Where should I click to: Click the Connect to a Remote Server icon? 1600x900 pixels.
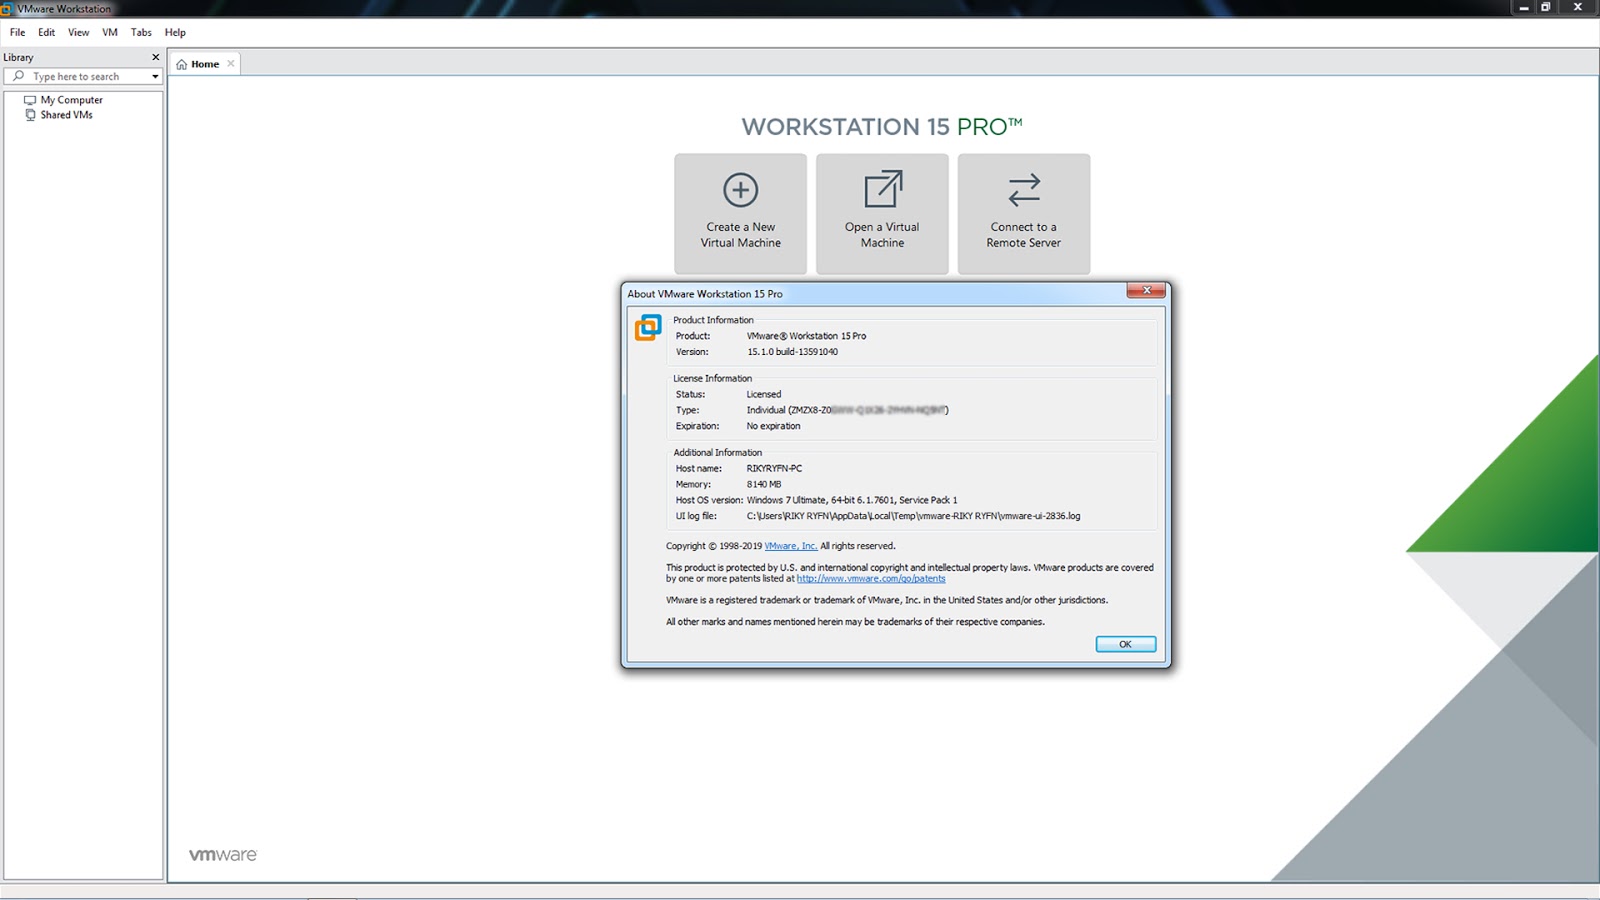click(x=1023, y=189)
